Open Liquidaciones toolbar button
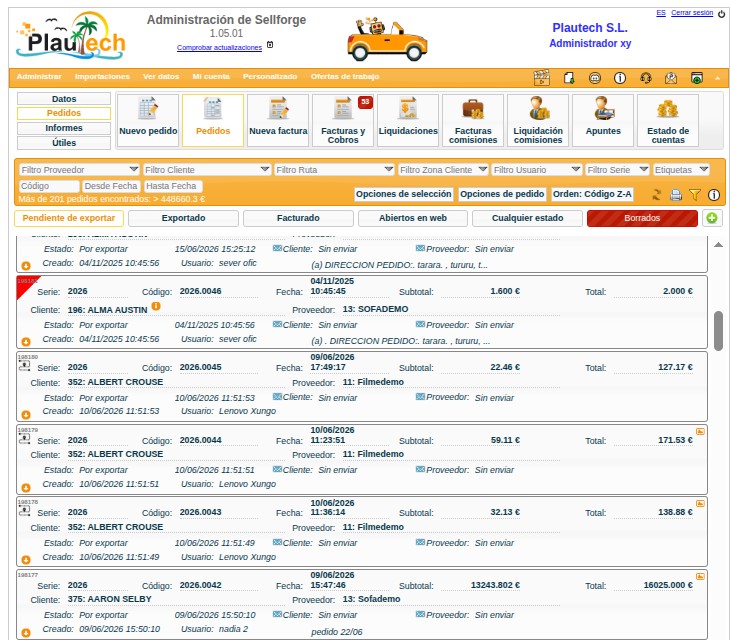 tap(408, 120)
